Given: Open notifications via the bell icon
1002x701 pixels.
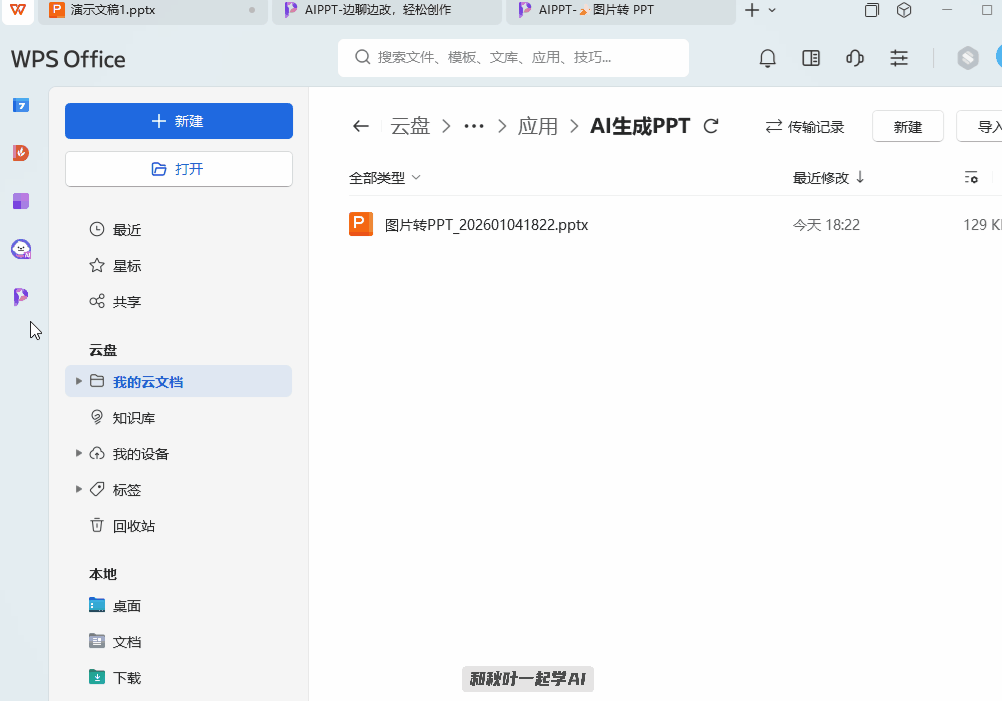Looking at the screenshot, I should [767, 58].
